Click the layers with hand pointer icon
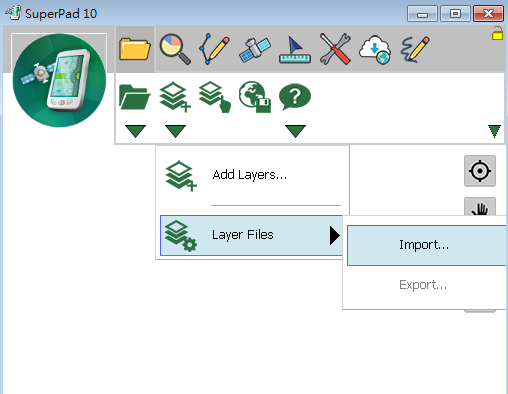The width and height of the screenshot is (508, 394). click(x=215, y=97)
